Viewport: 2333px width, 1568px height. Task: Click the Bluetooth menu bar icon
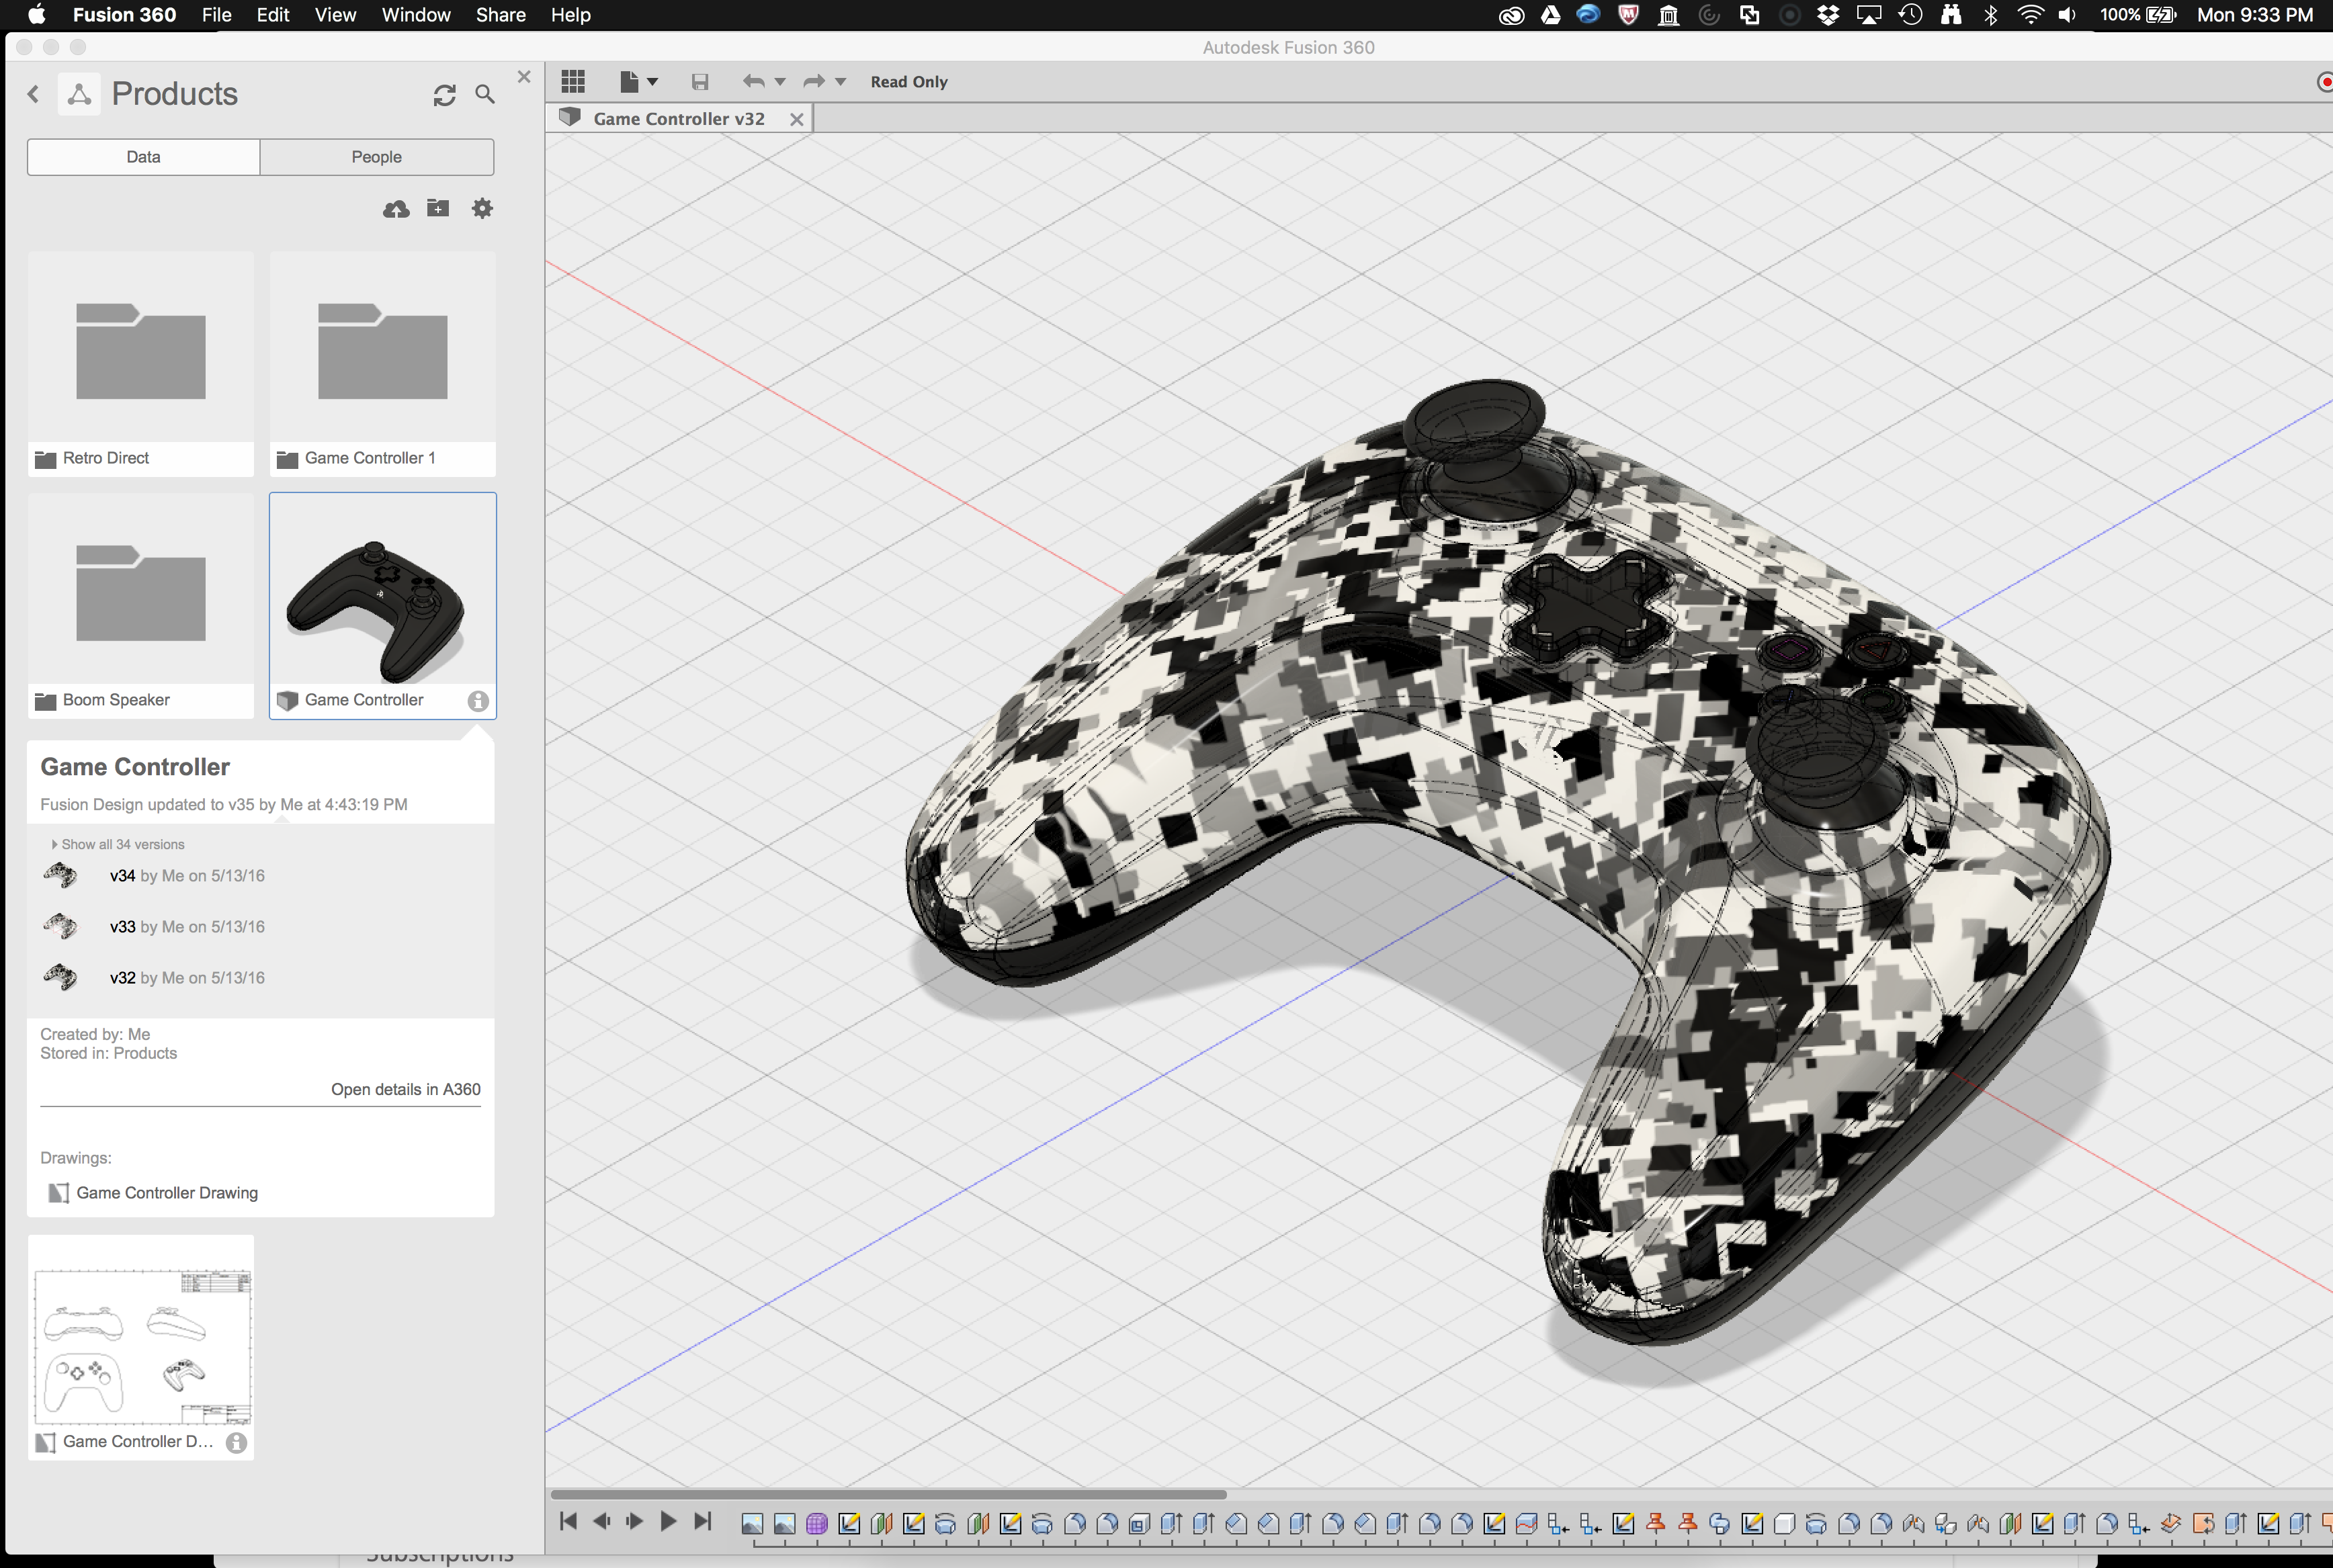[x=1991, y=15]
